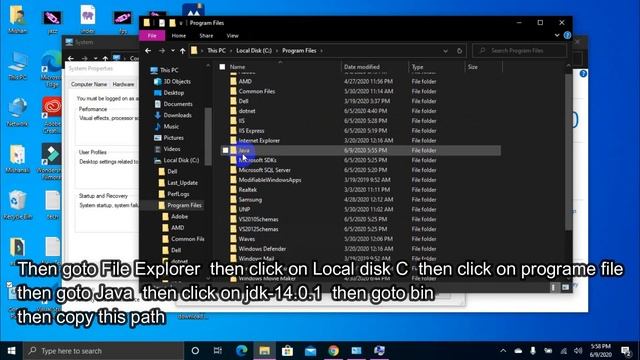Viewport: 640px width, 360px height.
Task: Open Microsoft Store from taskbar
Action: (x=287, y=351)
